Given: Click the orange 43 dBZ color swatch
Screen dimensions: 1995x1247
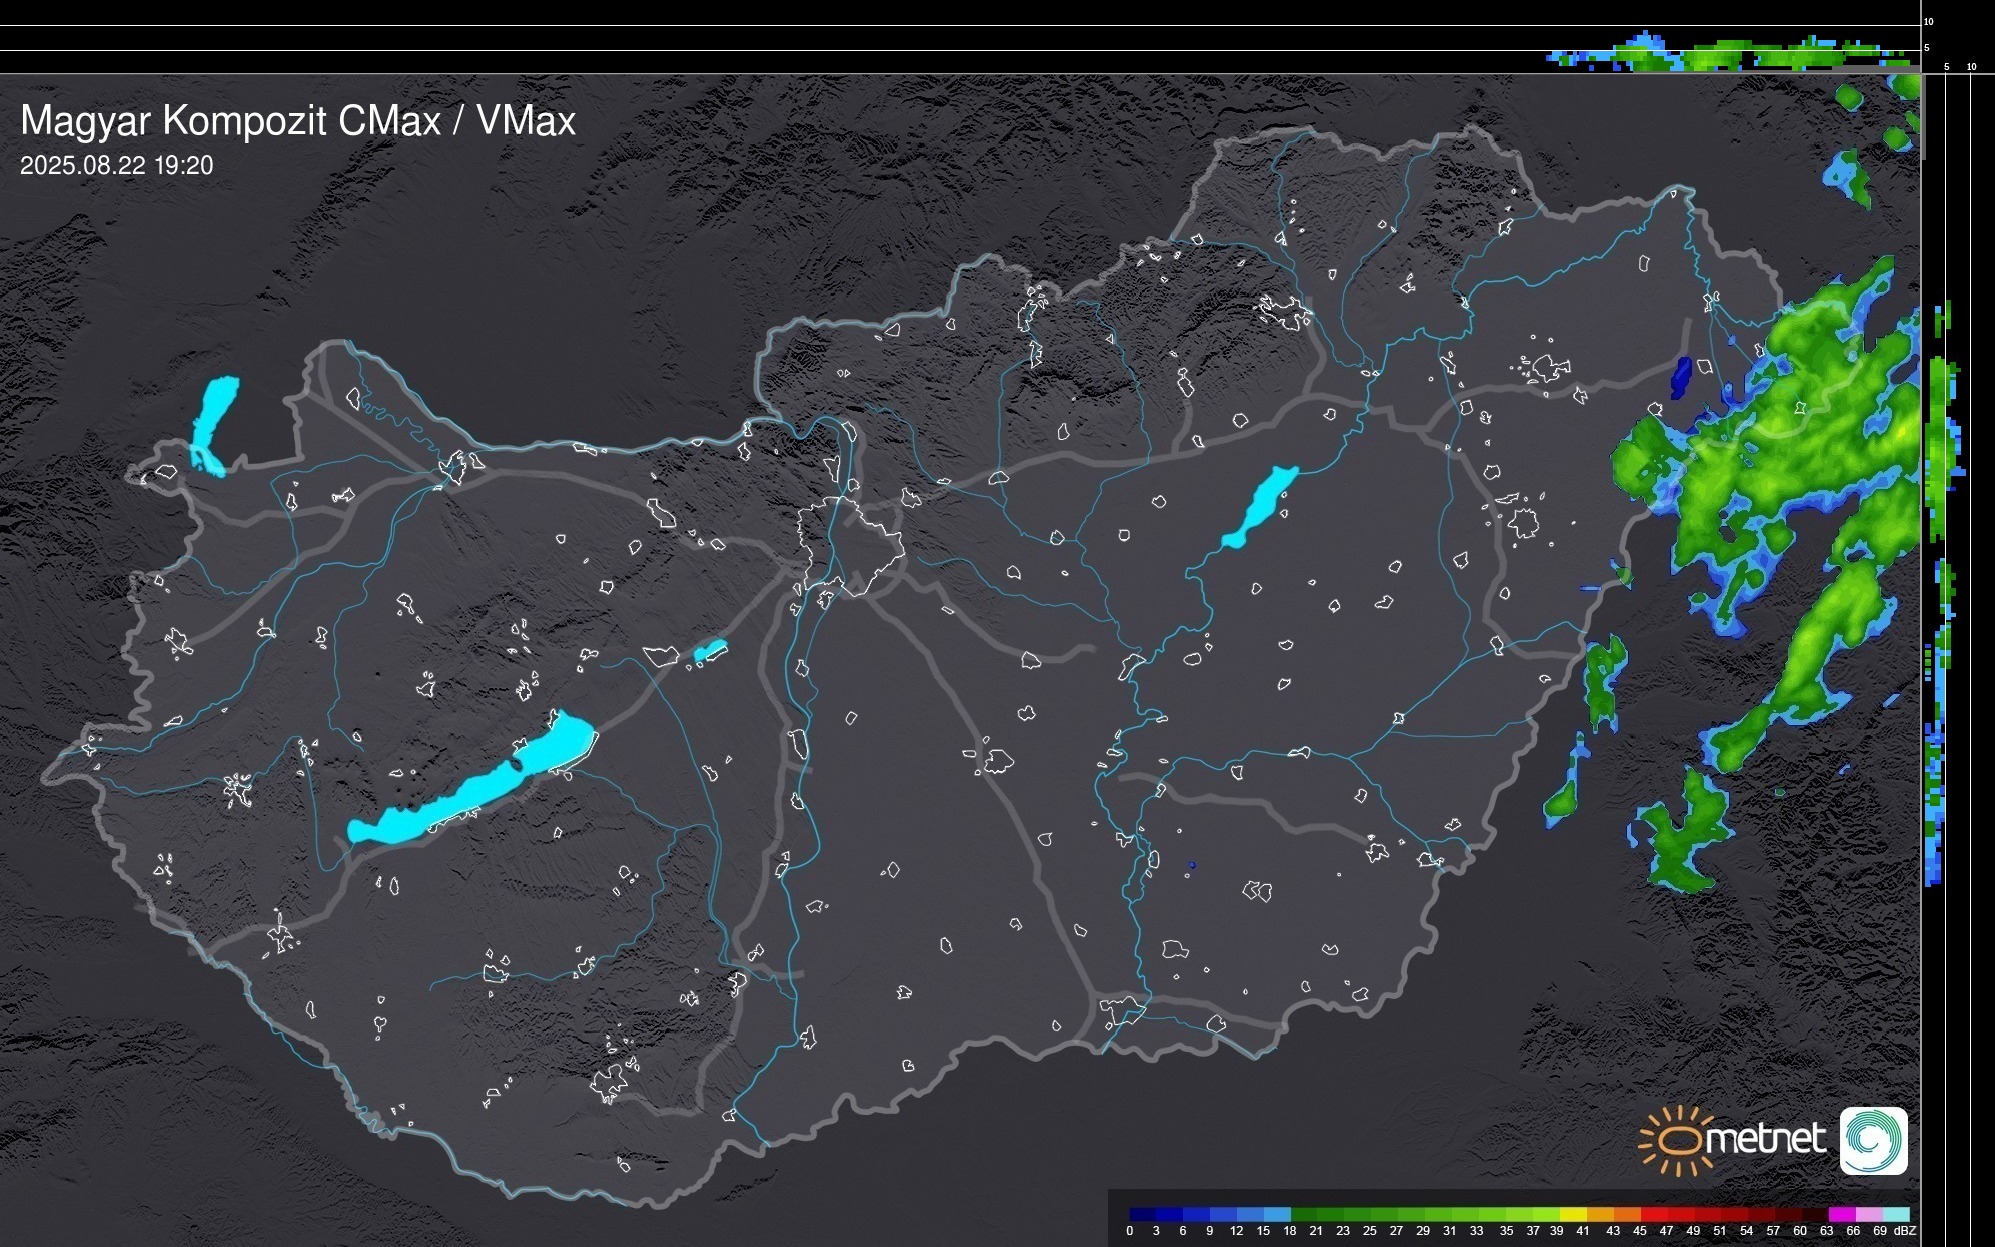Looking at the screenshot, I should [x=1627, y=1214].
